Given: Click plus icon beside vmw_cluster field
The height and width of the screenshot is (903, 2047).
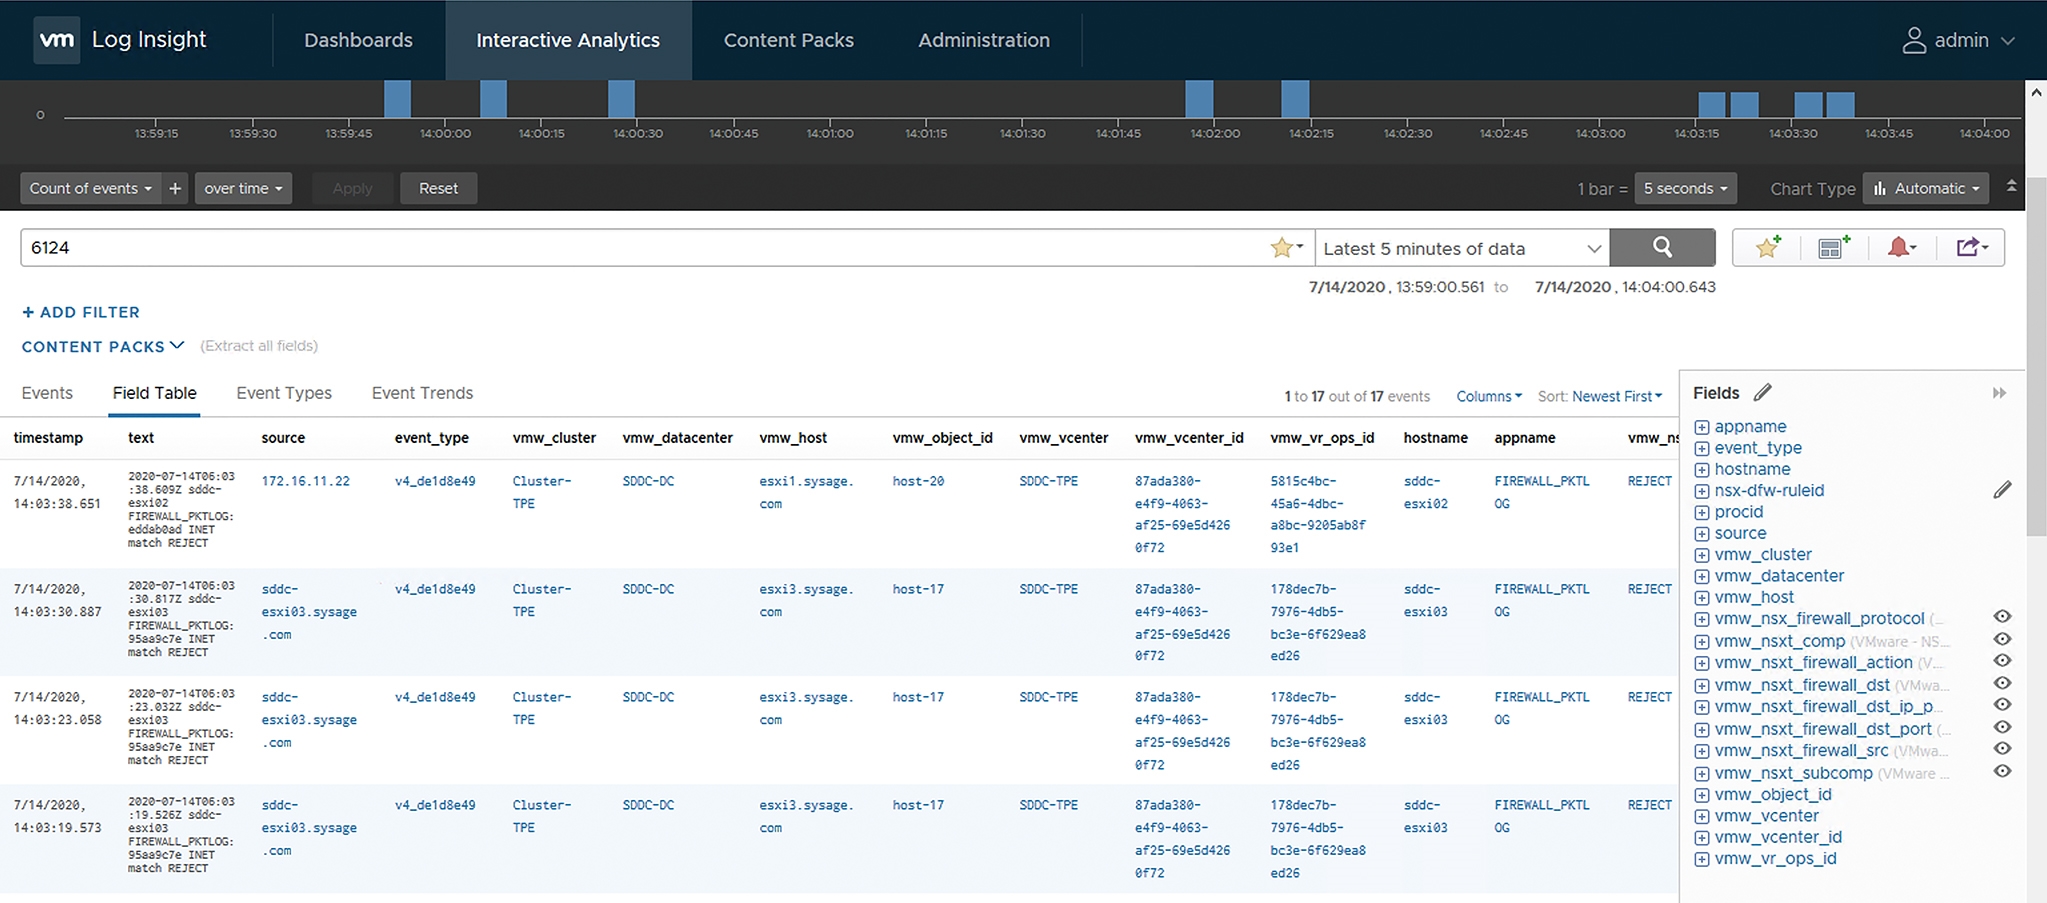Looking at the screenshot, I should [1702, 555].
